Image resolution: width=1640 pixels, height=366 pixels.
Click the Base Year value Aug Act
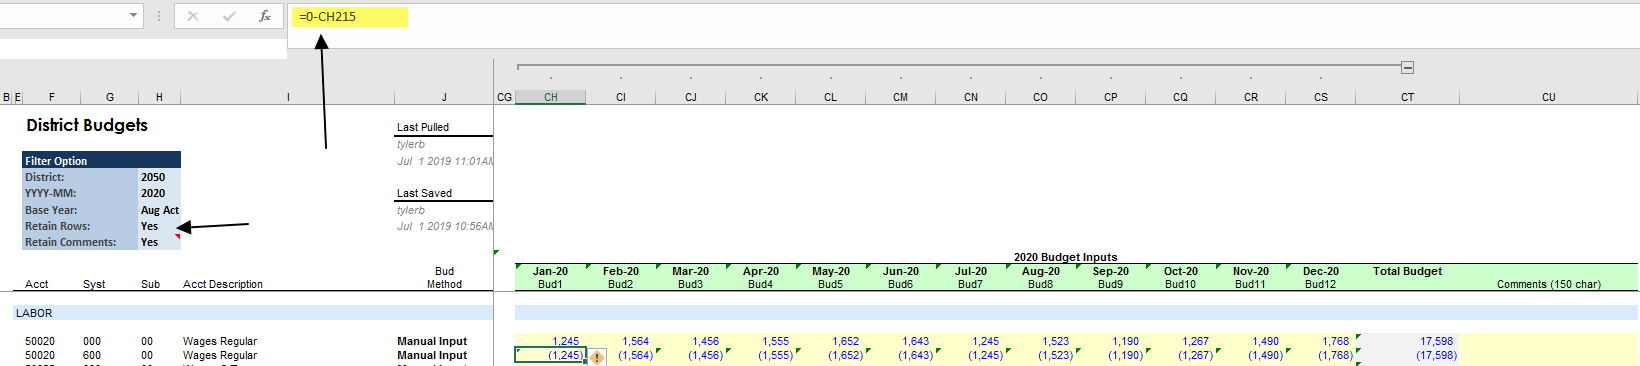[x=159, y=210]
